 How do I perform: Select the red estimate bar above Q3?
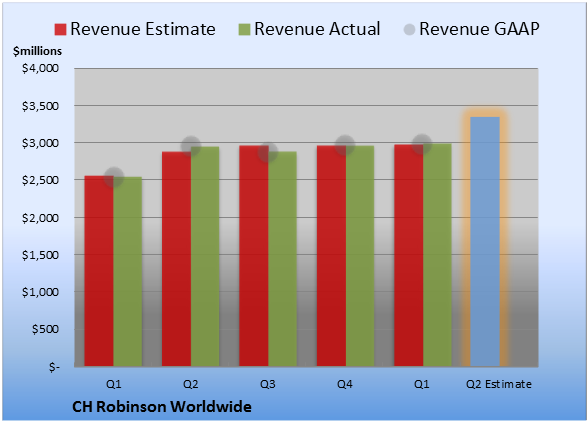[x=254, y=256]
